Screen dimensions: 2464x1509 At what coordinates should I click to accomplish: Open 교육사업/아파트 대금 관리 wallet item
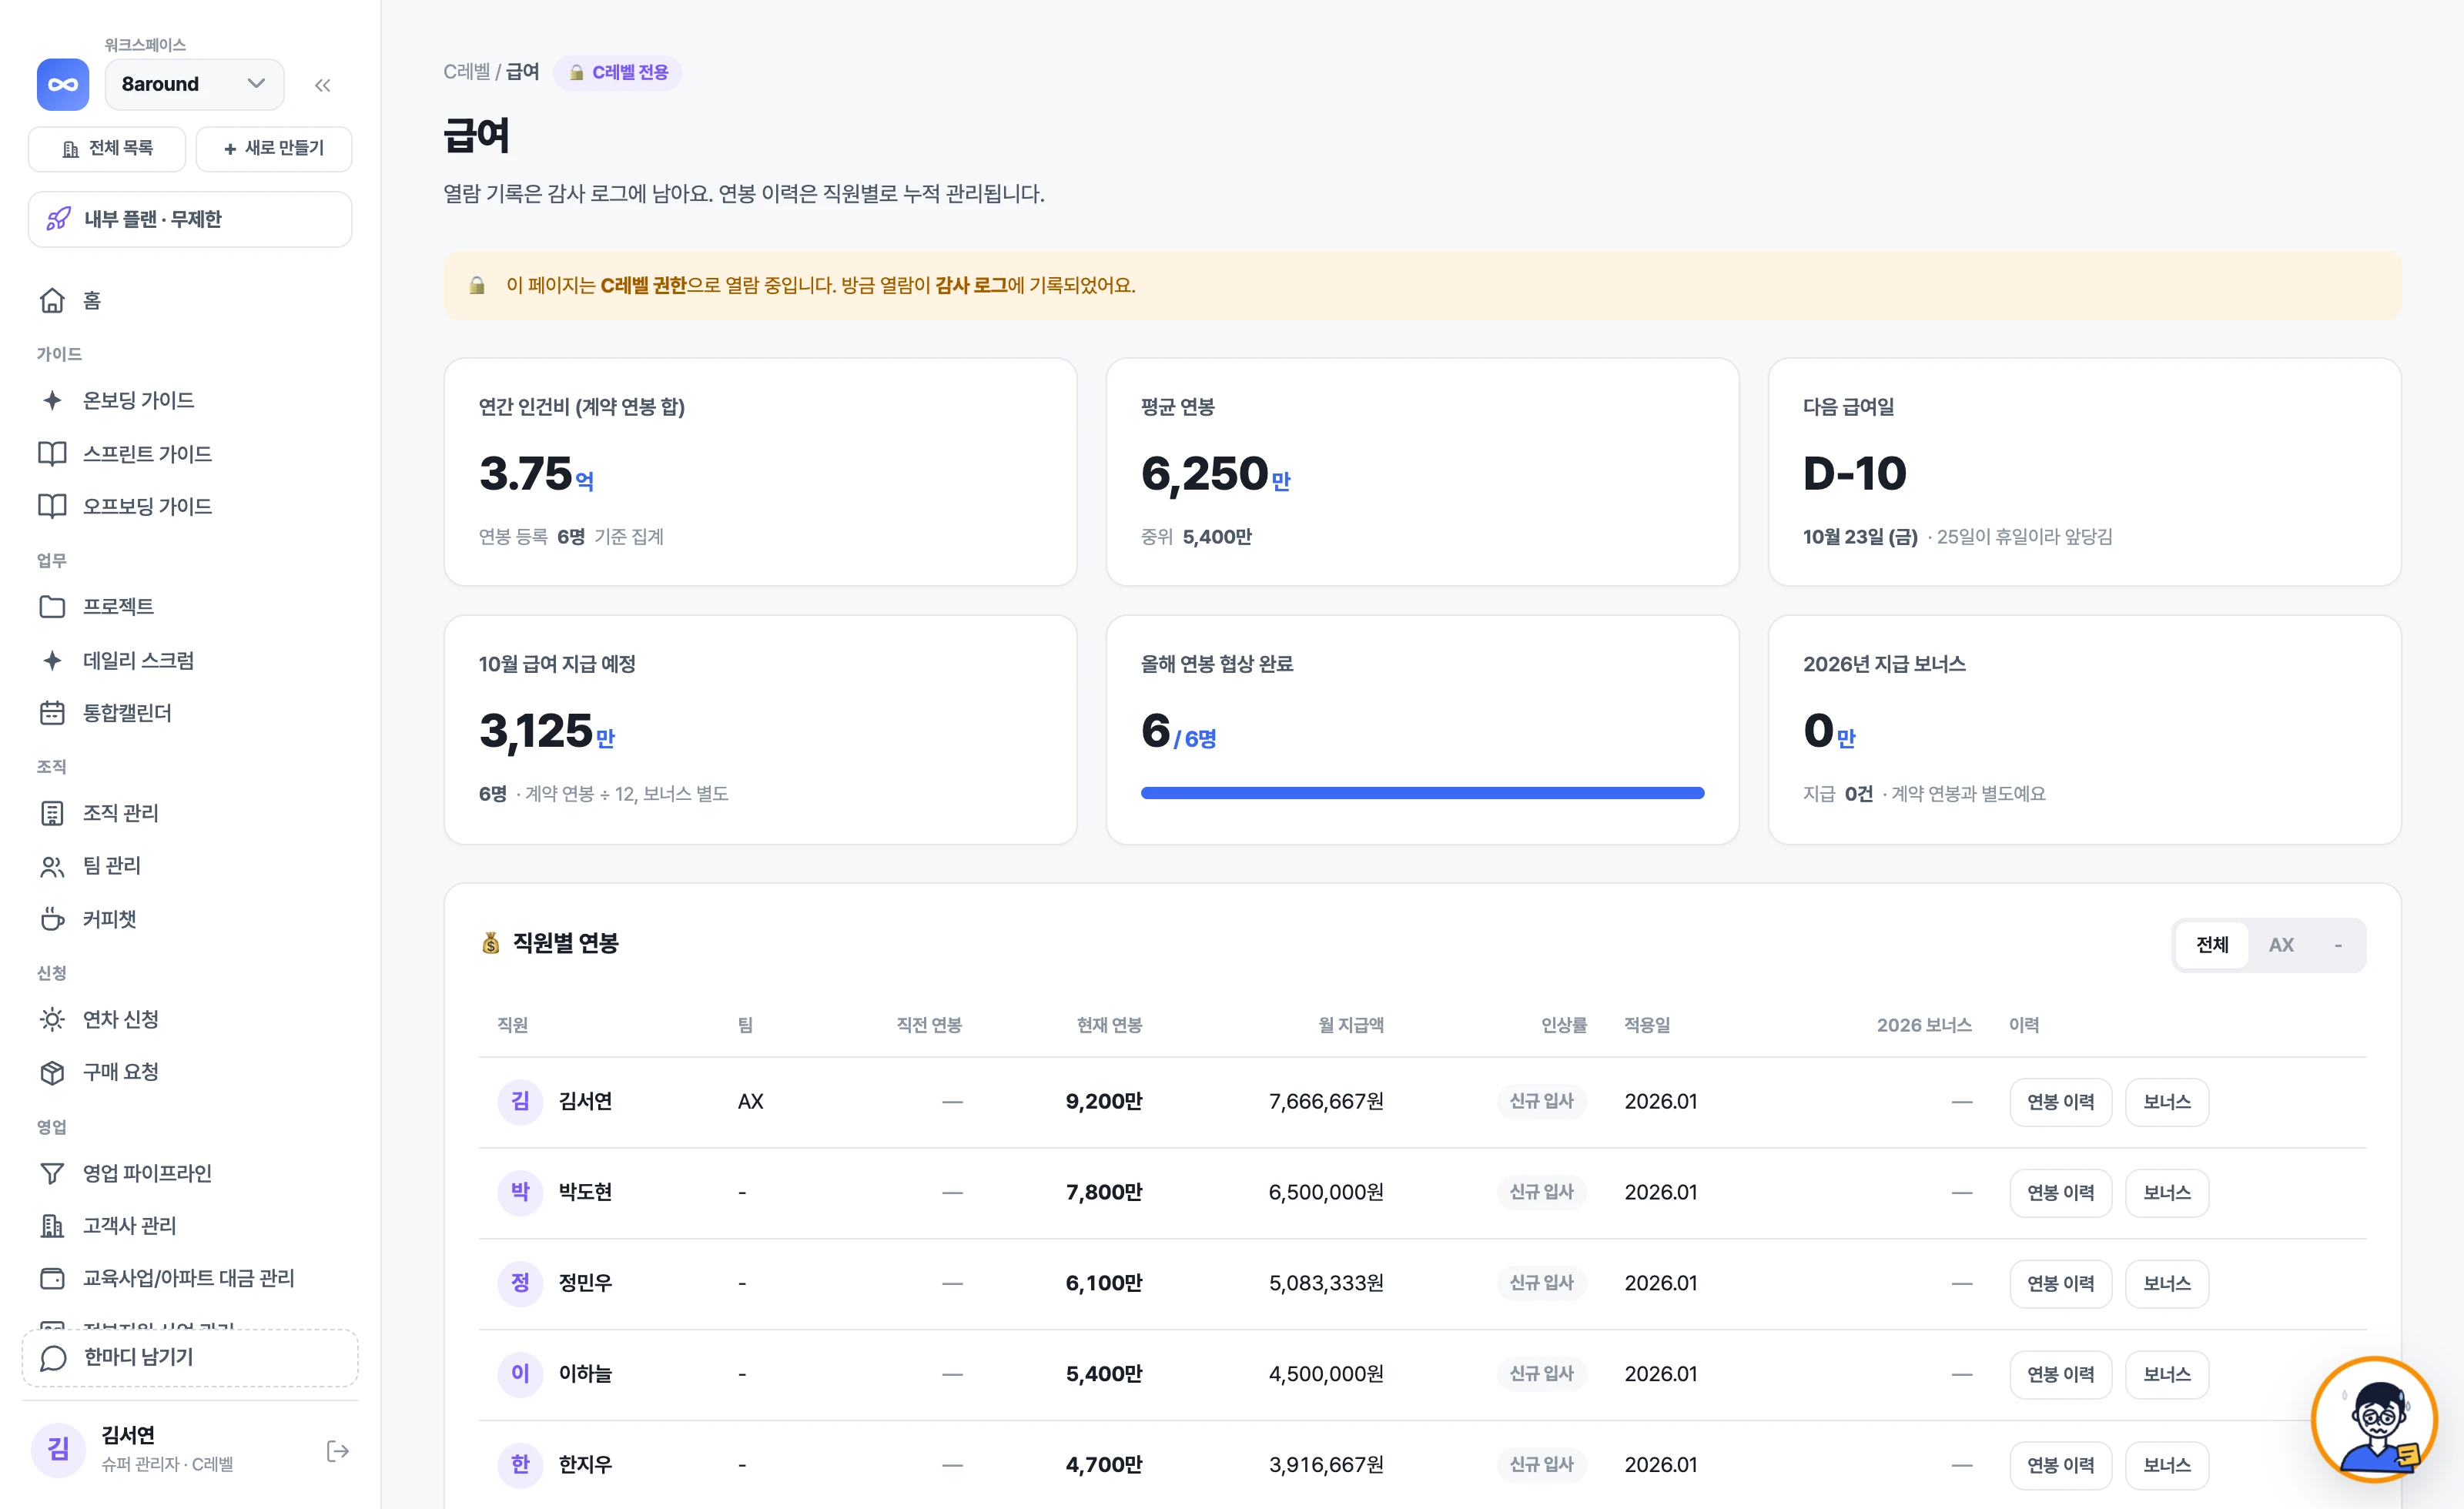tap(190, 1277)
